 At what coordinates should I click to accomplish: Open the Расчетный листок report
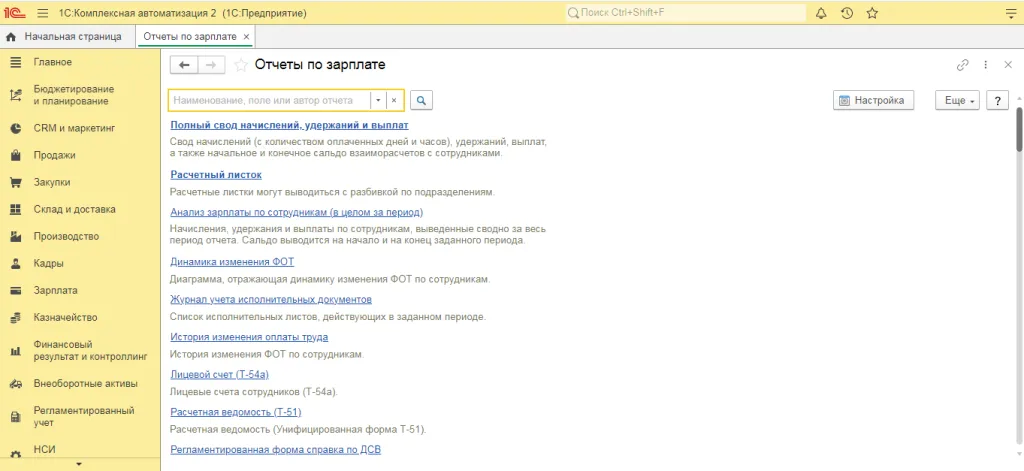(x=216, y=174)
